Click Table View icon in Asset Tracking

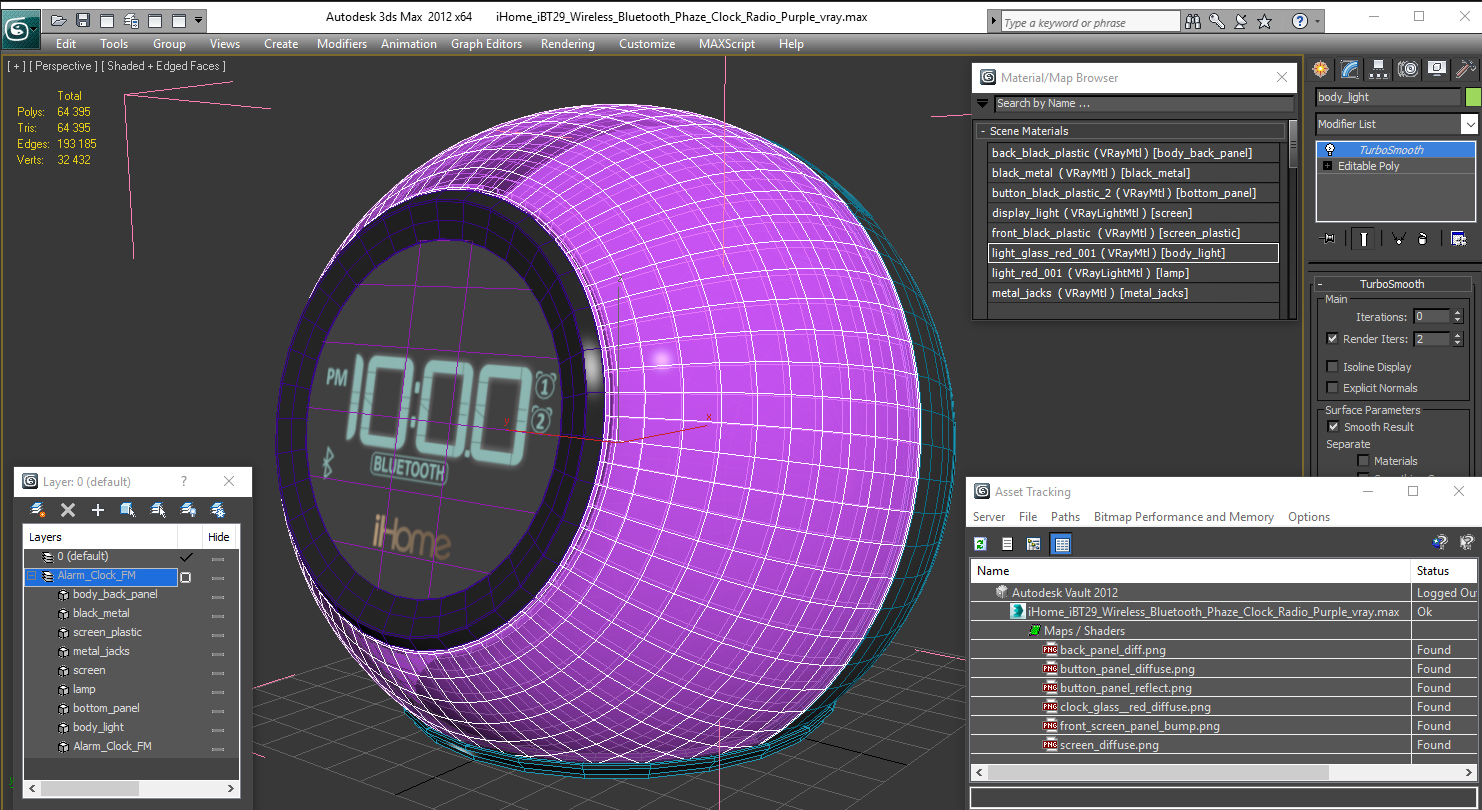[1062, 544]
